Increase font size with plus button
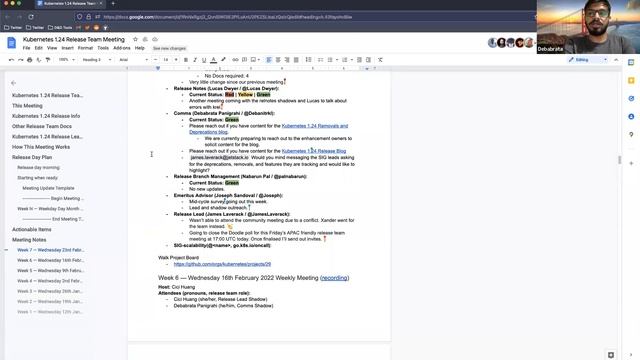Screen dimensions: 640x360 [176, 60]
